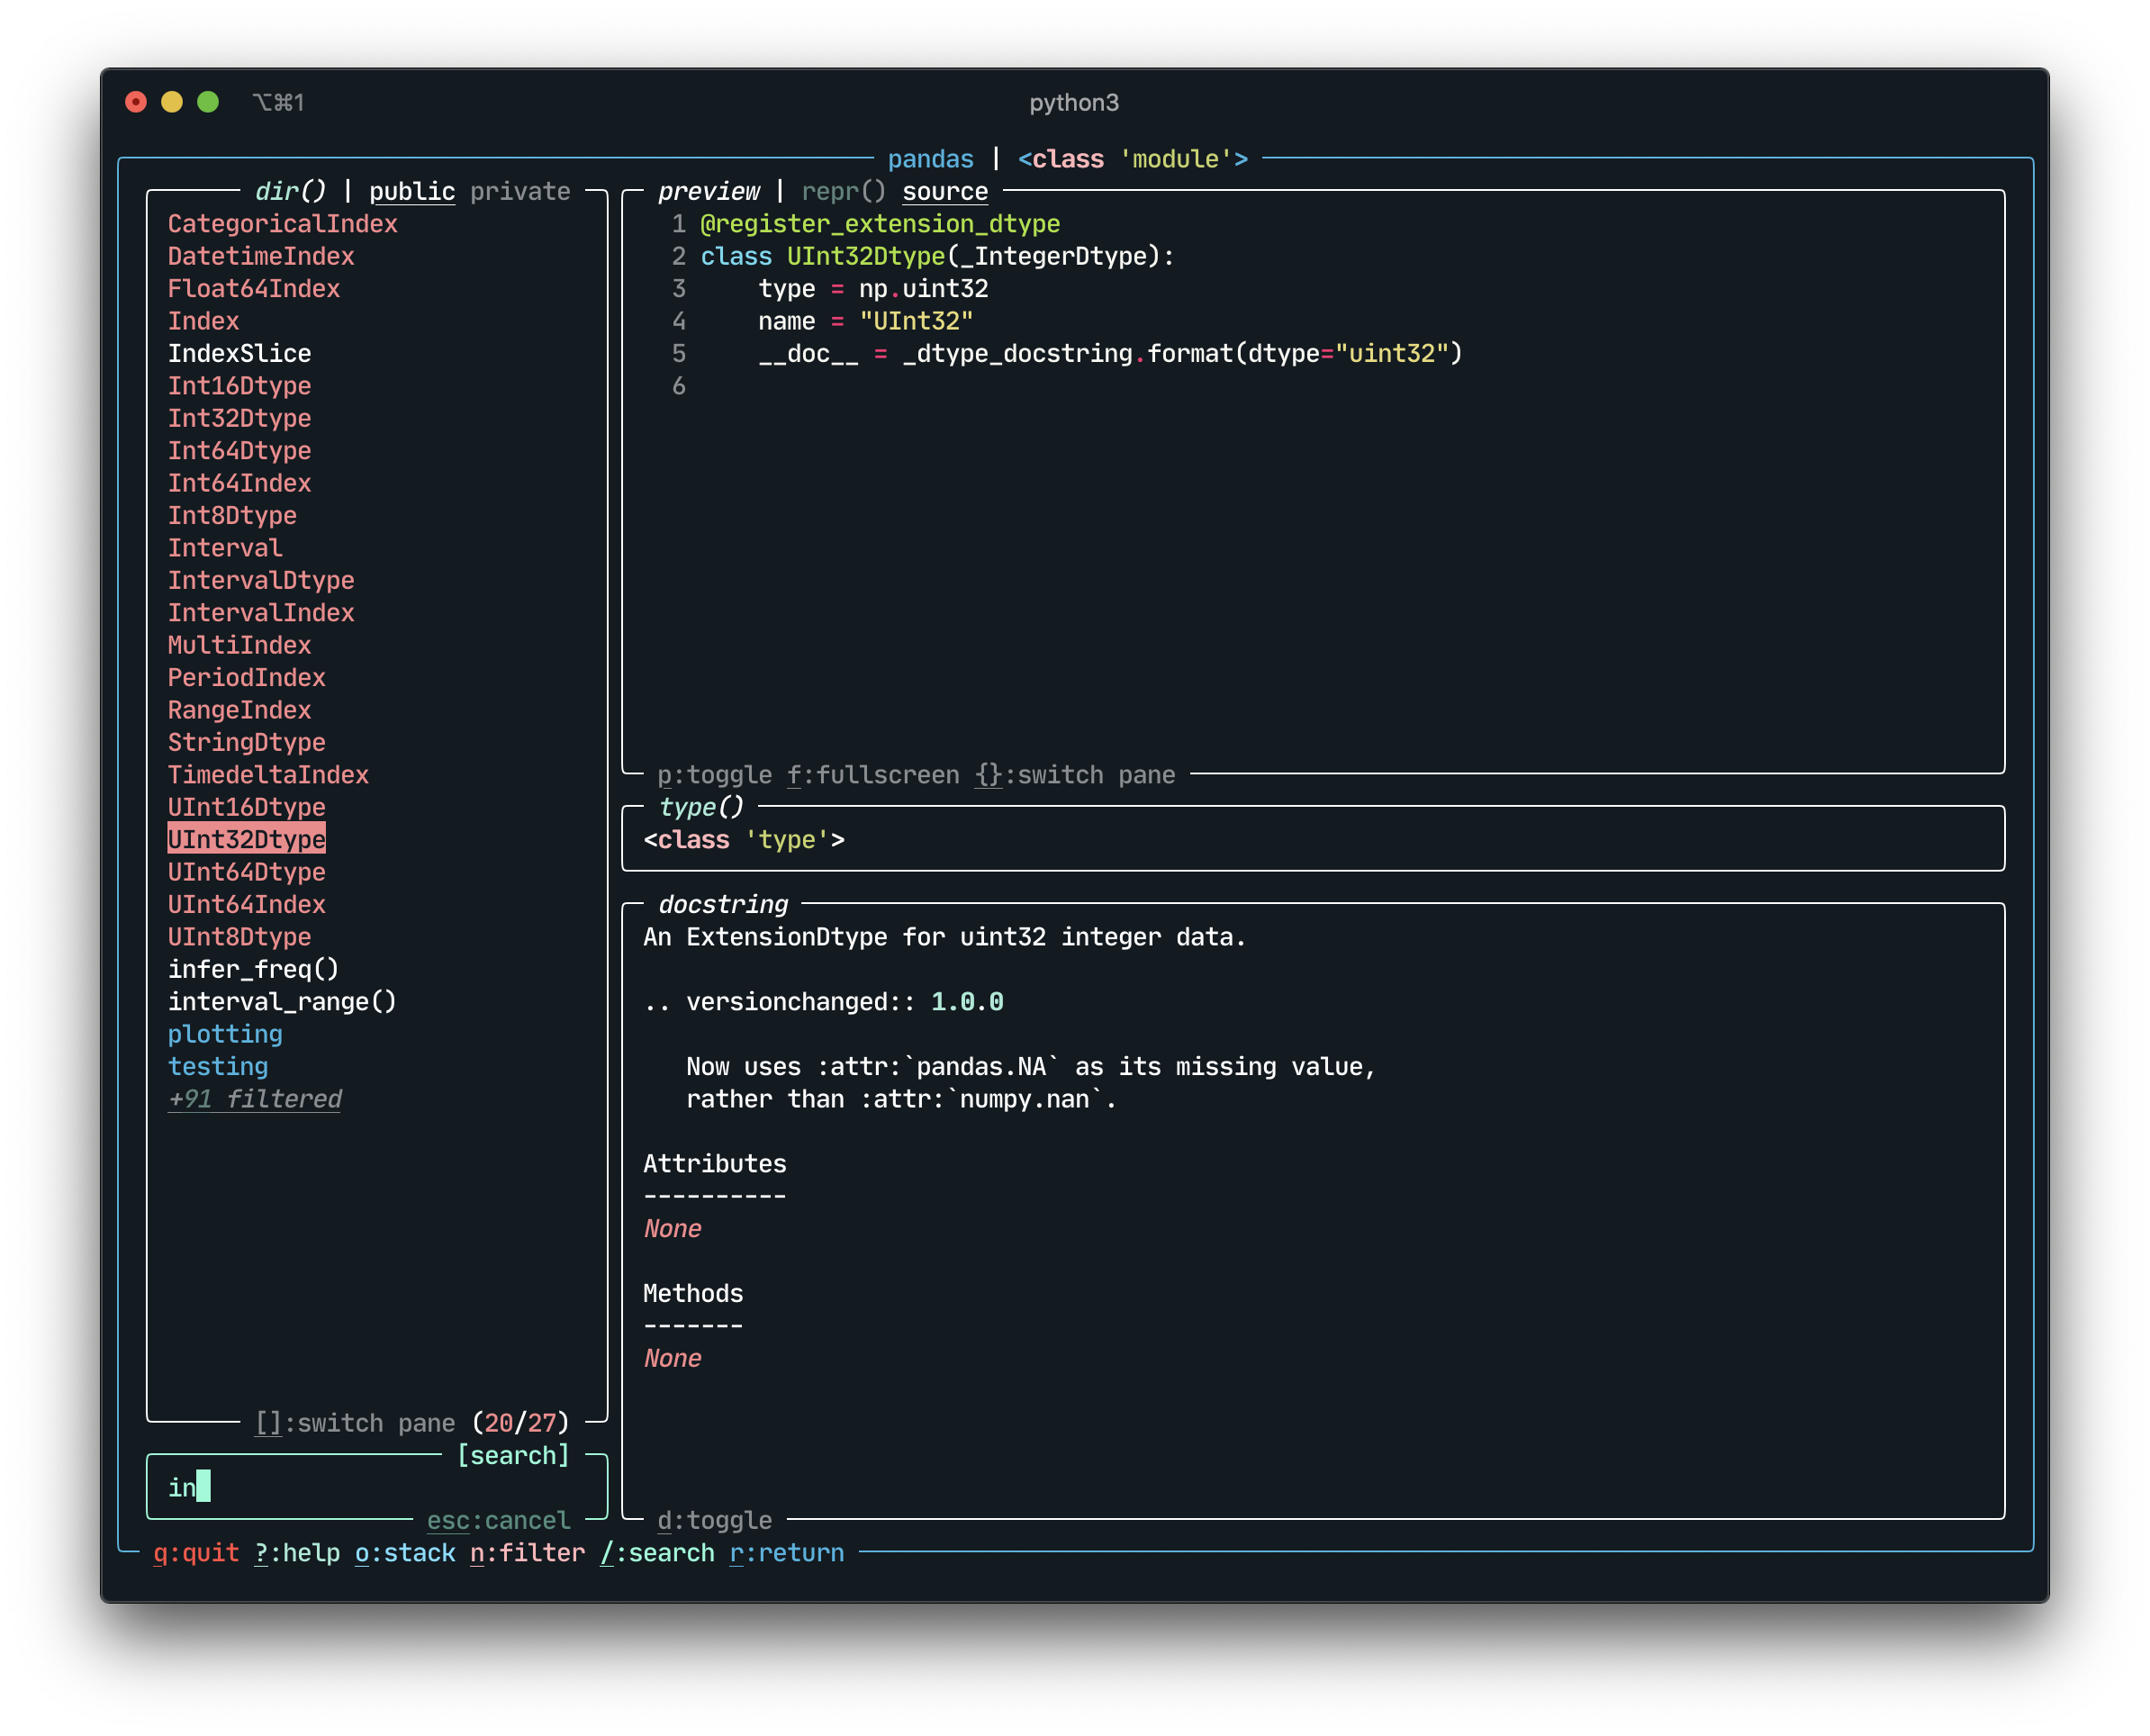This screenshot has width=2150, height=1736.
Task: Select UInt64Dtype in the list
Action: click(246, 872)
